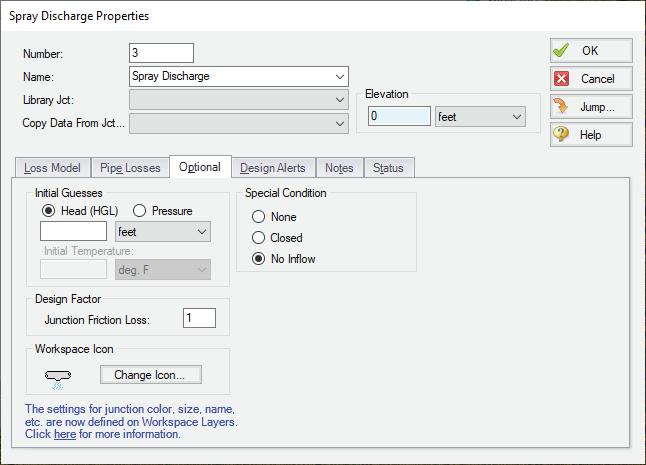The image size is (646, 465).
Task: Set special condition to Closed
Action: click(259, 238)
